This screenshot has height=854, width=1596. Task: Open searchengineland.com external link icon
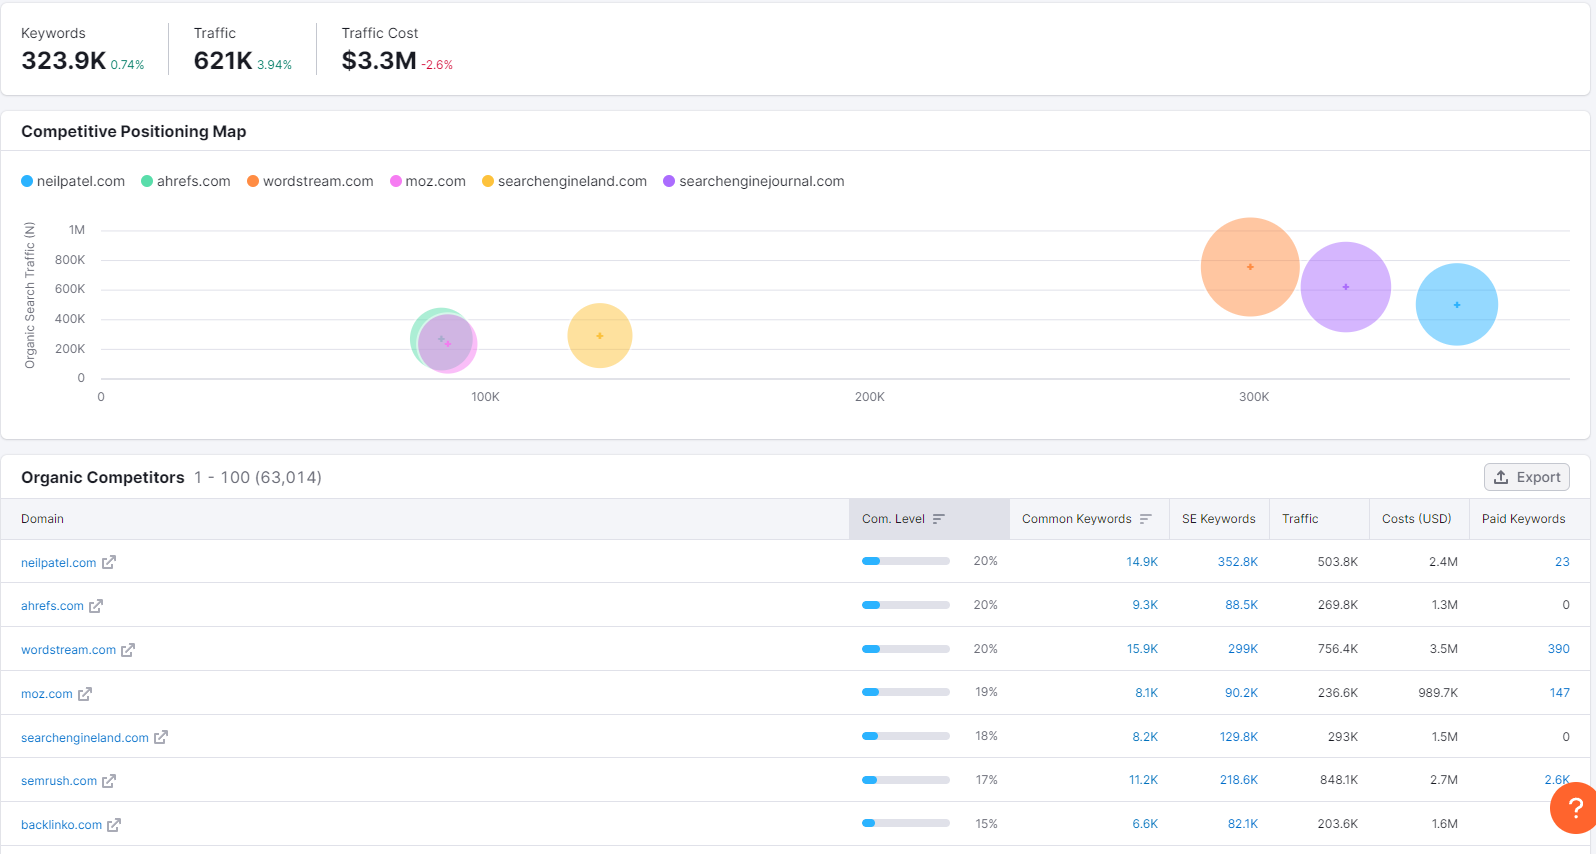[161, 737]
